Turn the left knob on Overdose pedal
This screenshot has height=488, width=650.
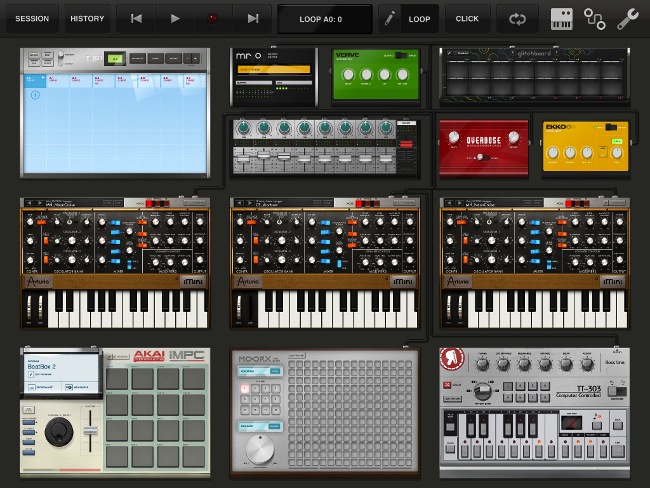click(454, 136)
